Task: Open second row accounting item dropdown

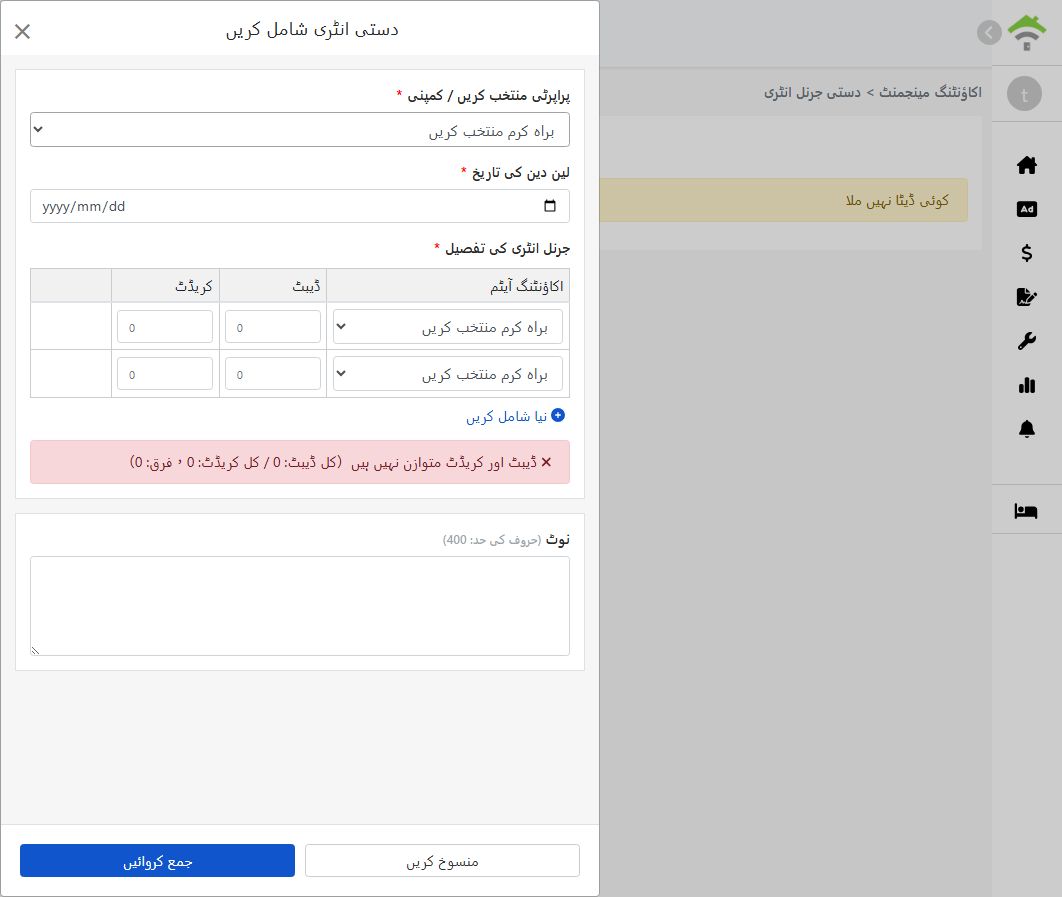Action: (x=448, y=374)
